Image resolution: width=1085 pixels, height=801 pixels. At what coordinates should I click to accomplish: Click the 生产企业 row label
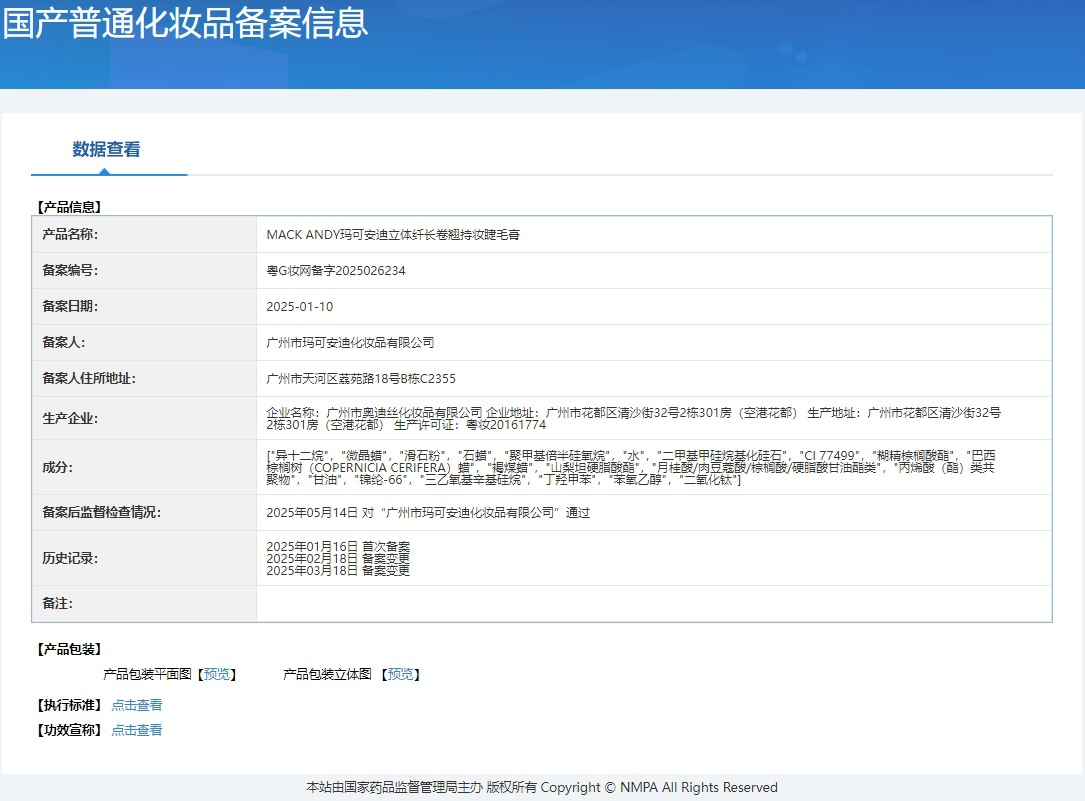[70, 418]
